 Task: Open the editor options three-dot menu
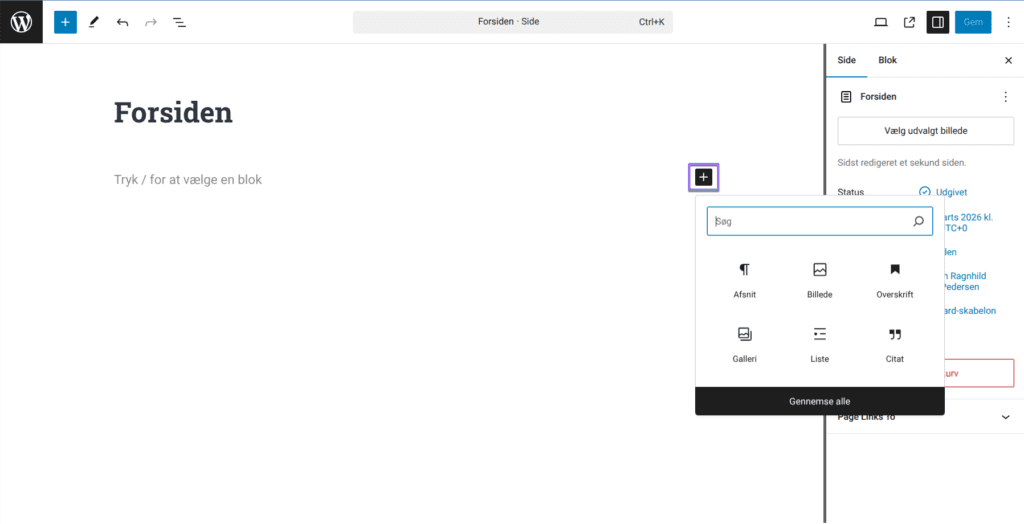pyautogui.click(x=1007, y=22)
